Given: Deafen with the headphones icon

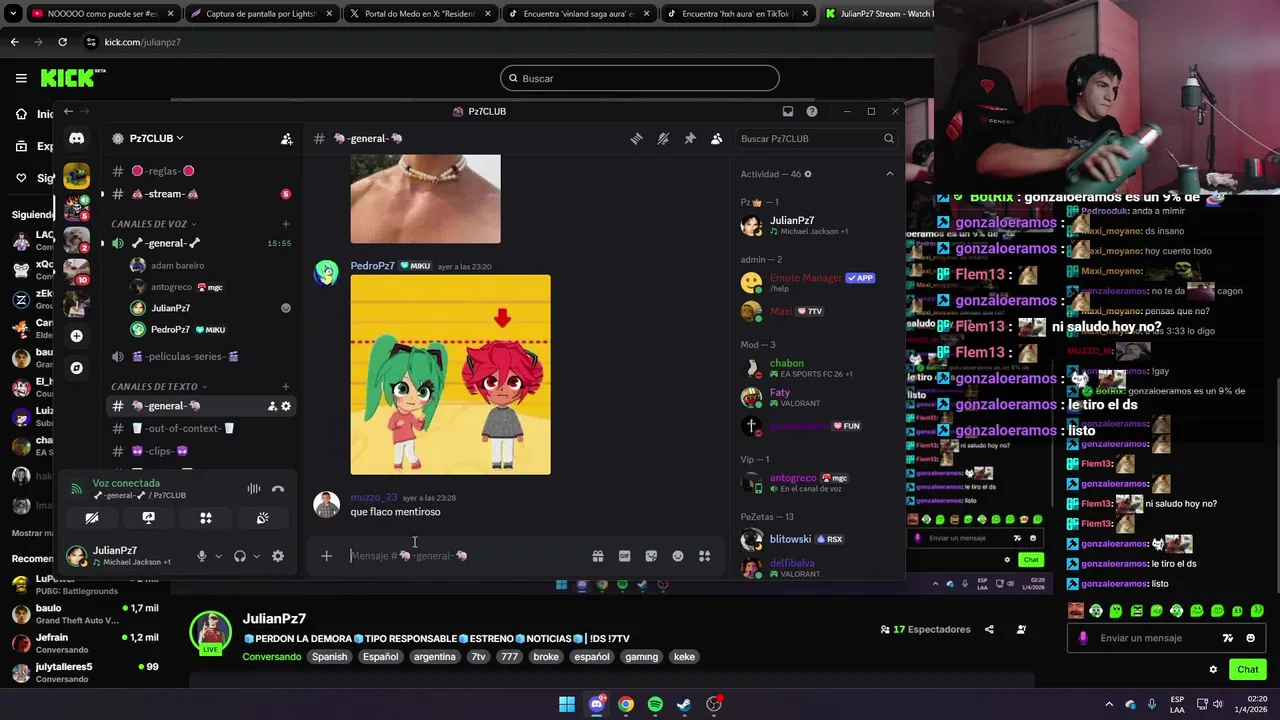Looking at the screenshot, I should click(240, 556).
